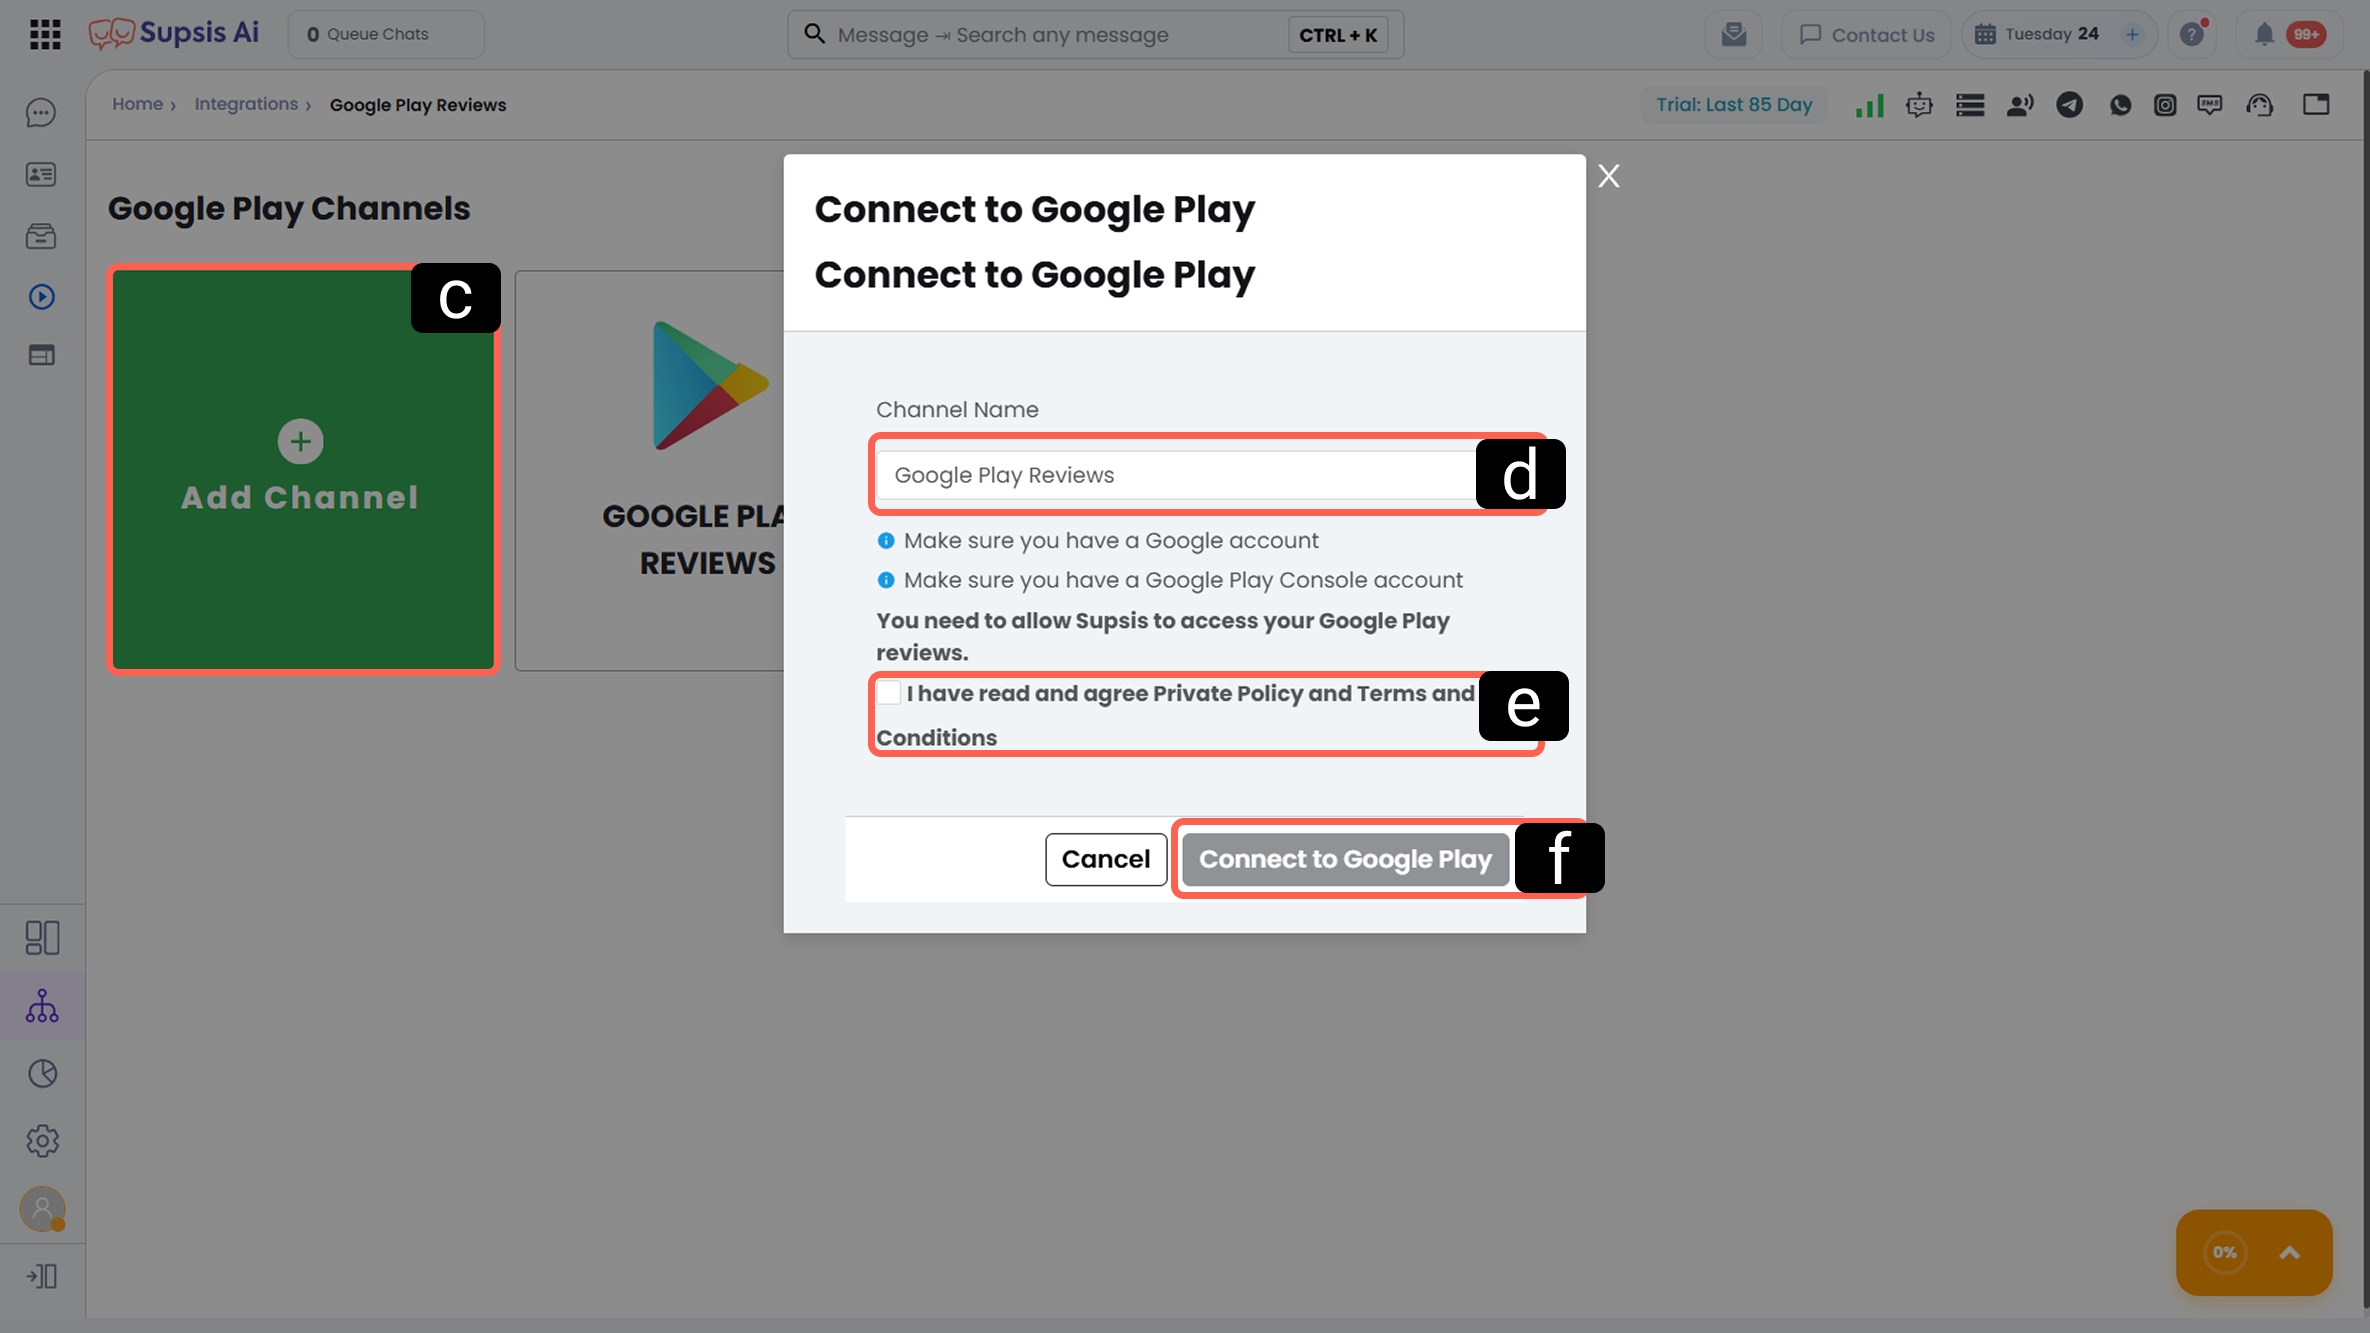Open Contact Us
The width and height of the screenshot is (2370, 1333).
(1867, 35)
